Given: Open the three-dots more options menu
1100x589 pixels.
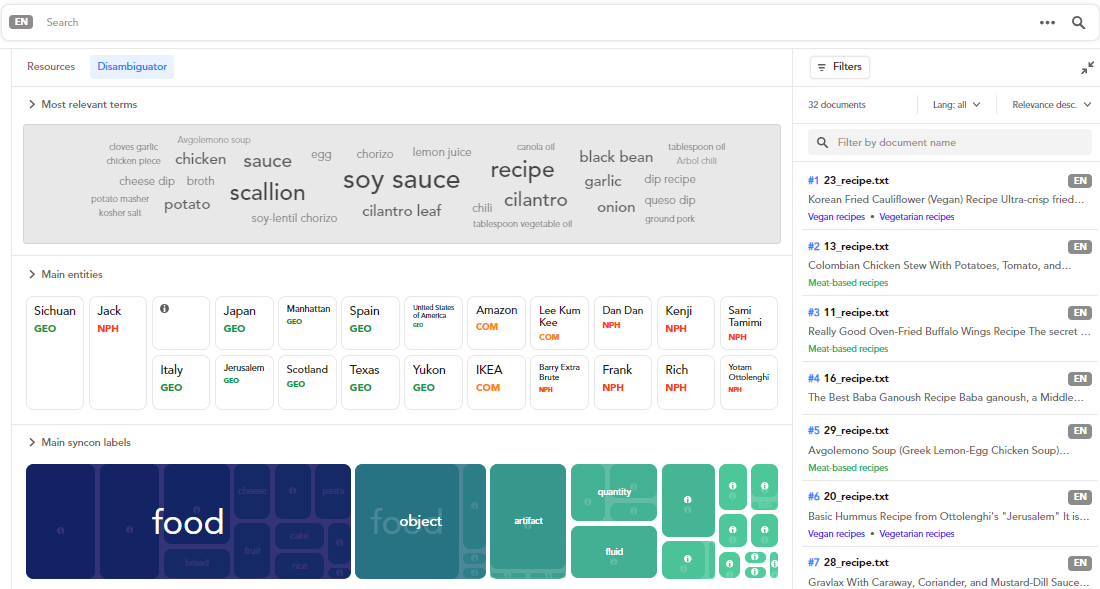Looking at the screenshot, I should pyautogui.click(x=1047, y=23).
